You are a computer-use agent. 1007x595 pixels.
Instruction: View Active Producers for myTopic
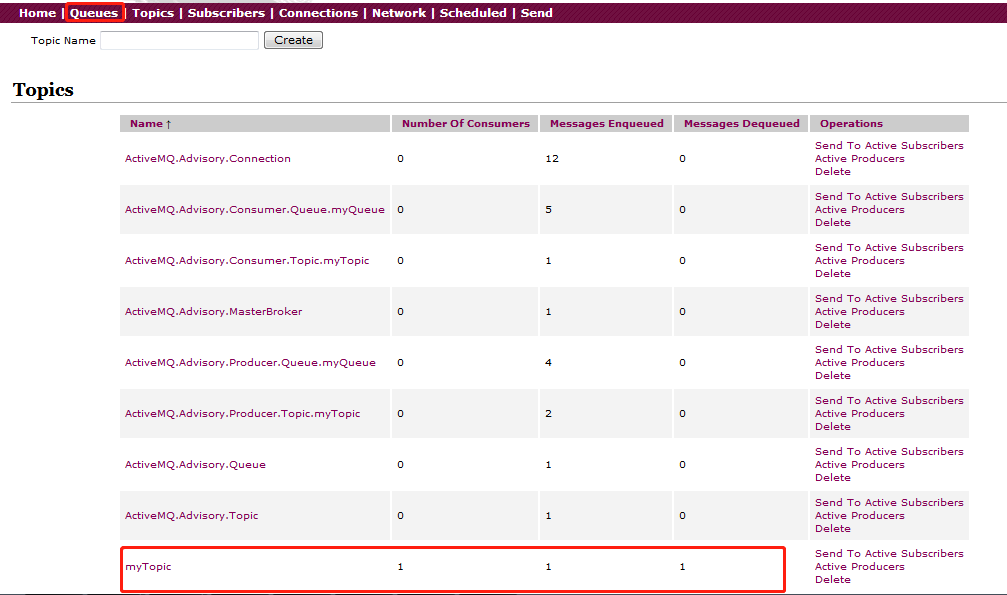tap(859, 567)
